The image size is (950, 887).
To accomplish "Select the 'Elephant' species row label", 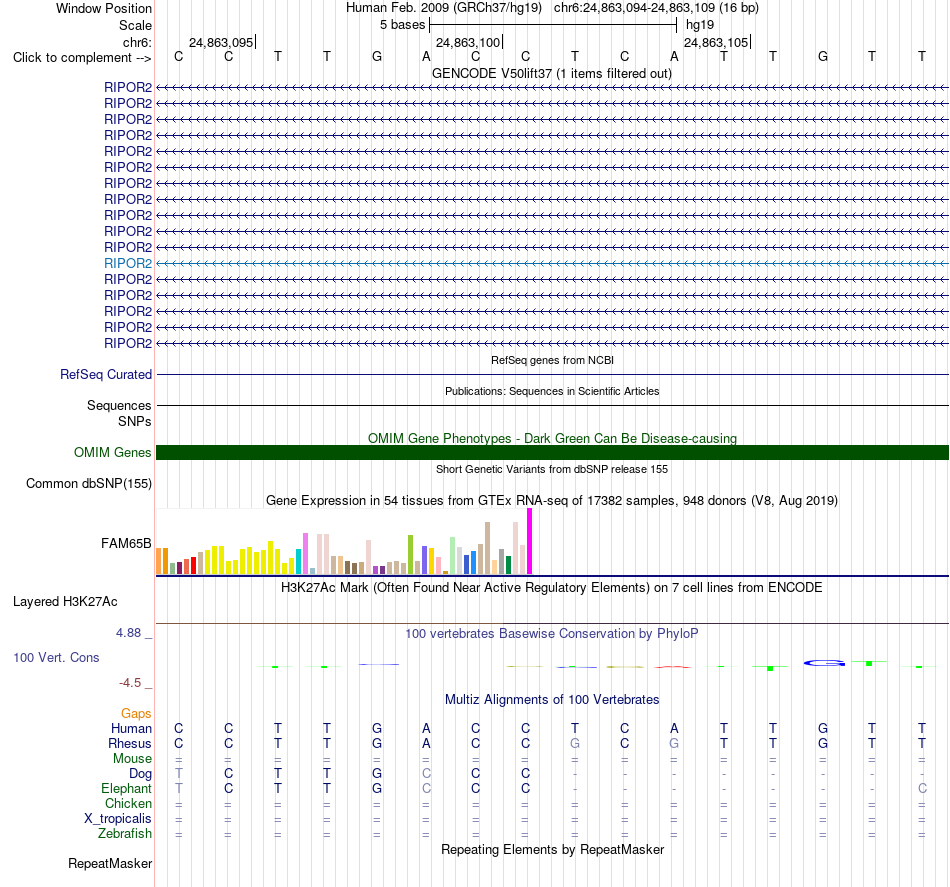I will coord(126,788).
